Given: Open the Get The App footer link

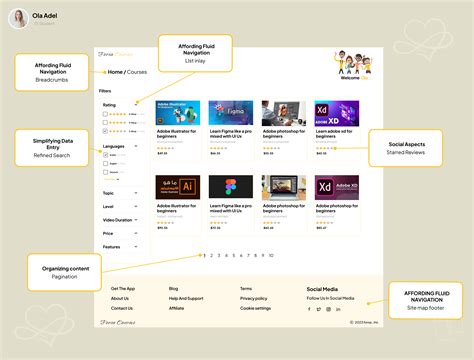Looking at the screenshot, I should [123, 289].
